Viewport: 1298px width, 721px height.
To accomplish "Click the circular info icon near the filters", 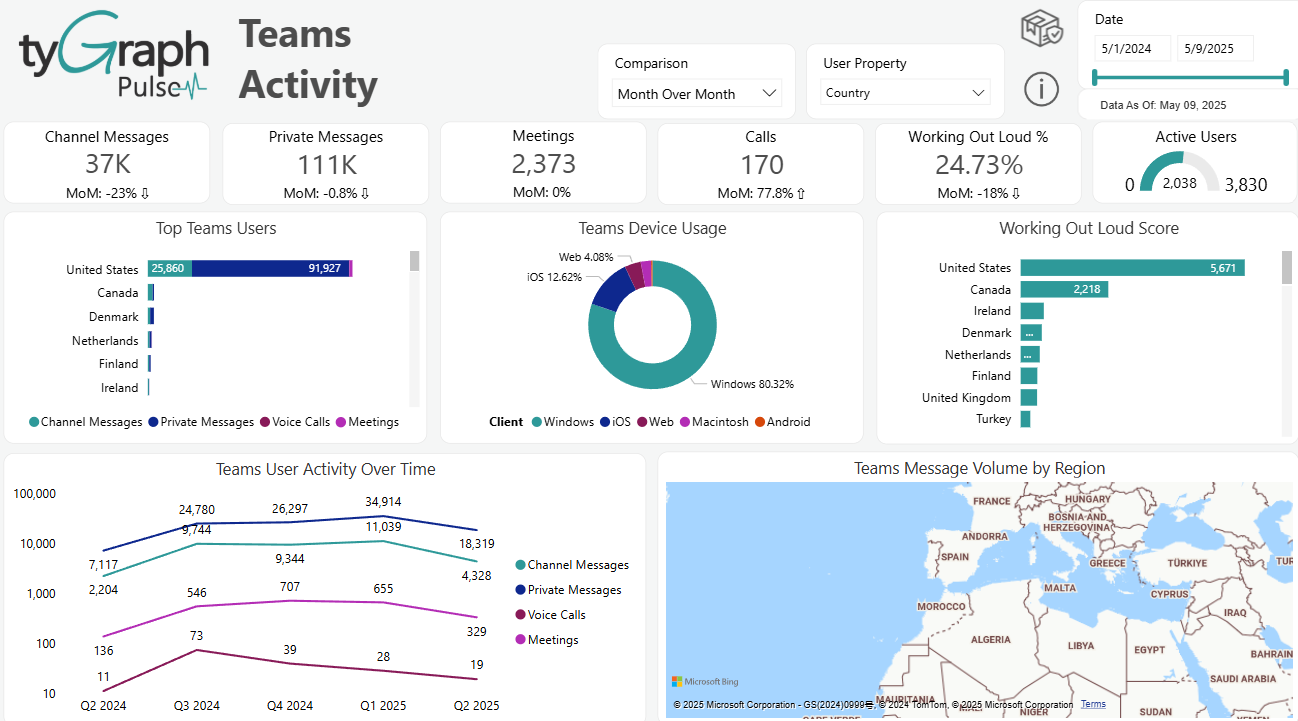I will (x=1041, y=89).
